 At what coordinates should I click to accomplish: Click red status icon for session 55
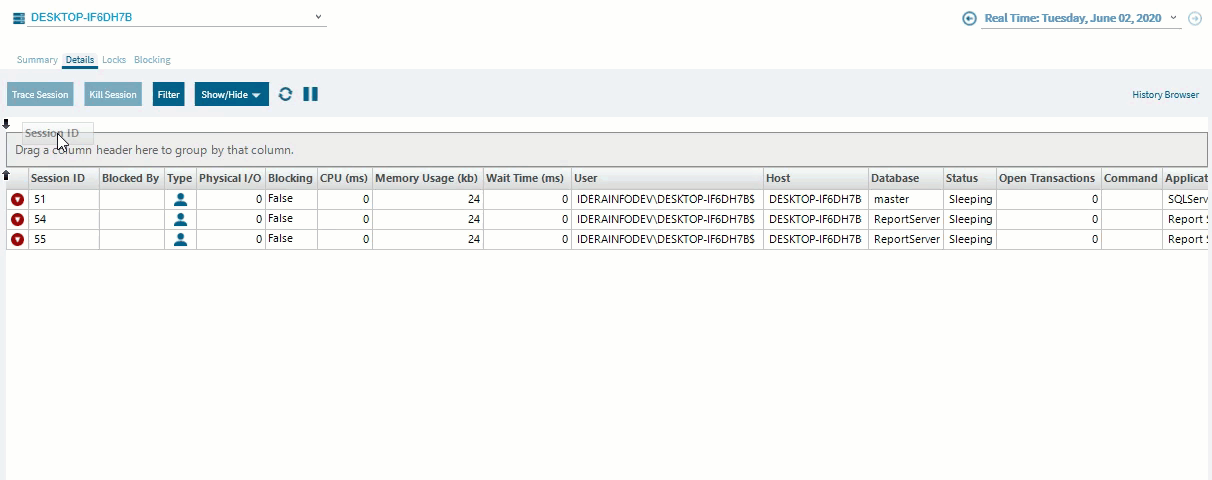17,240
